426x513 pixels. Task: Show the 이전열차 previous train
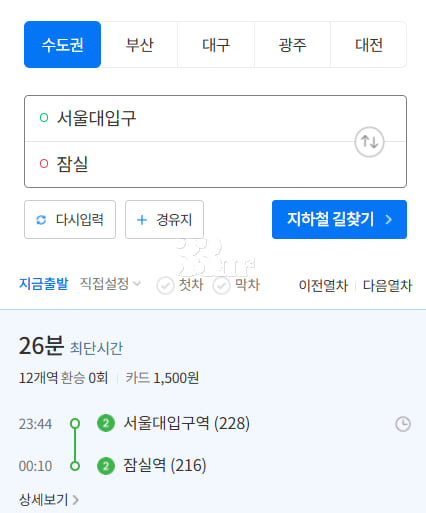(323, 286)
